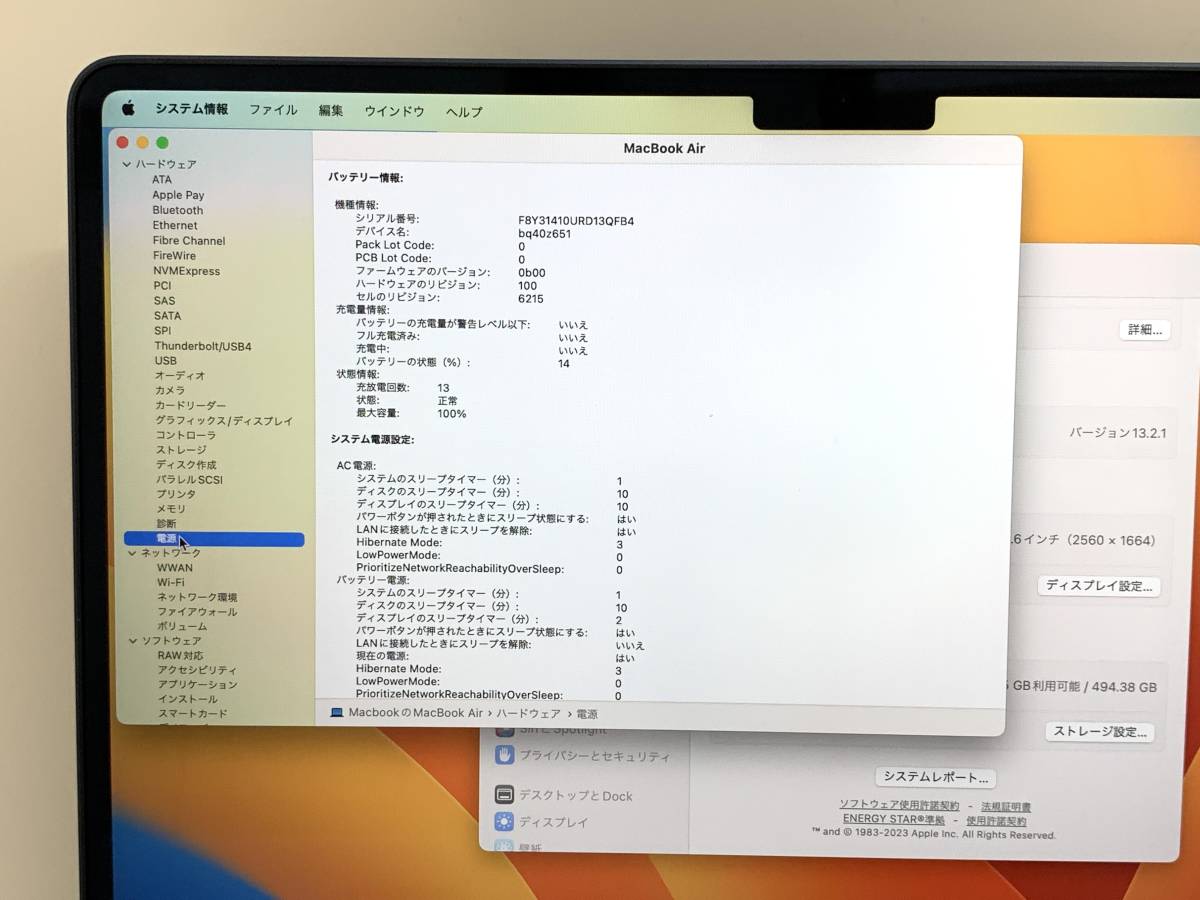Select コントローラ in the sidebar
The height and width of the screenshot is (900, 1200).
(x=186, y=436)
